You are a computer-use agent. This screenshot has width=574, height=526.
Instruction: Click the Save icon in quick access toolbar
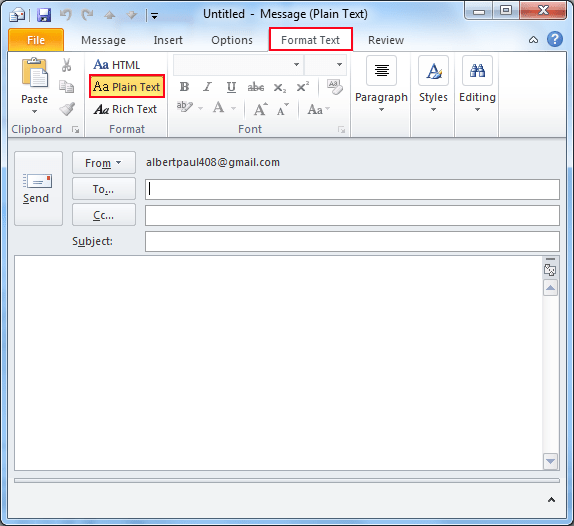point(44,15)
